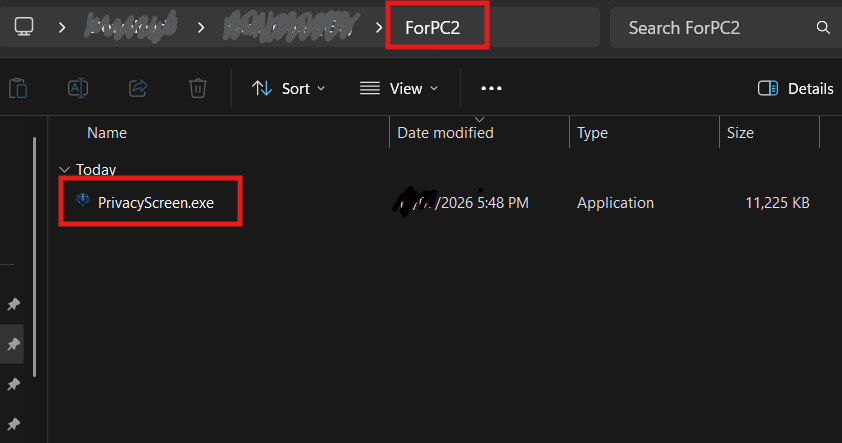This screenshot has width=842, height=443.
Task: Click the Rename icon in toolbar
Action: pyautogui.click(x=78, y=88)
